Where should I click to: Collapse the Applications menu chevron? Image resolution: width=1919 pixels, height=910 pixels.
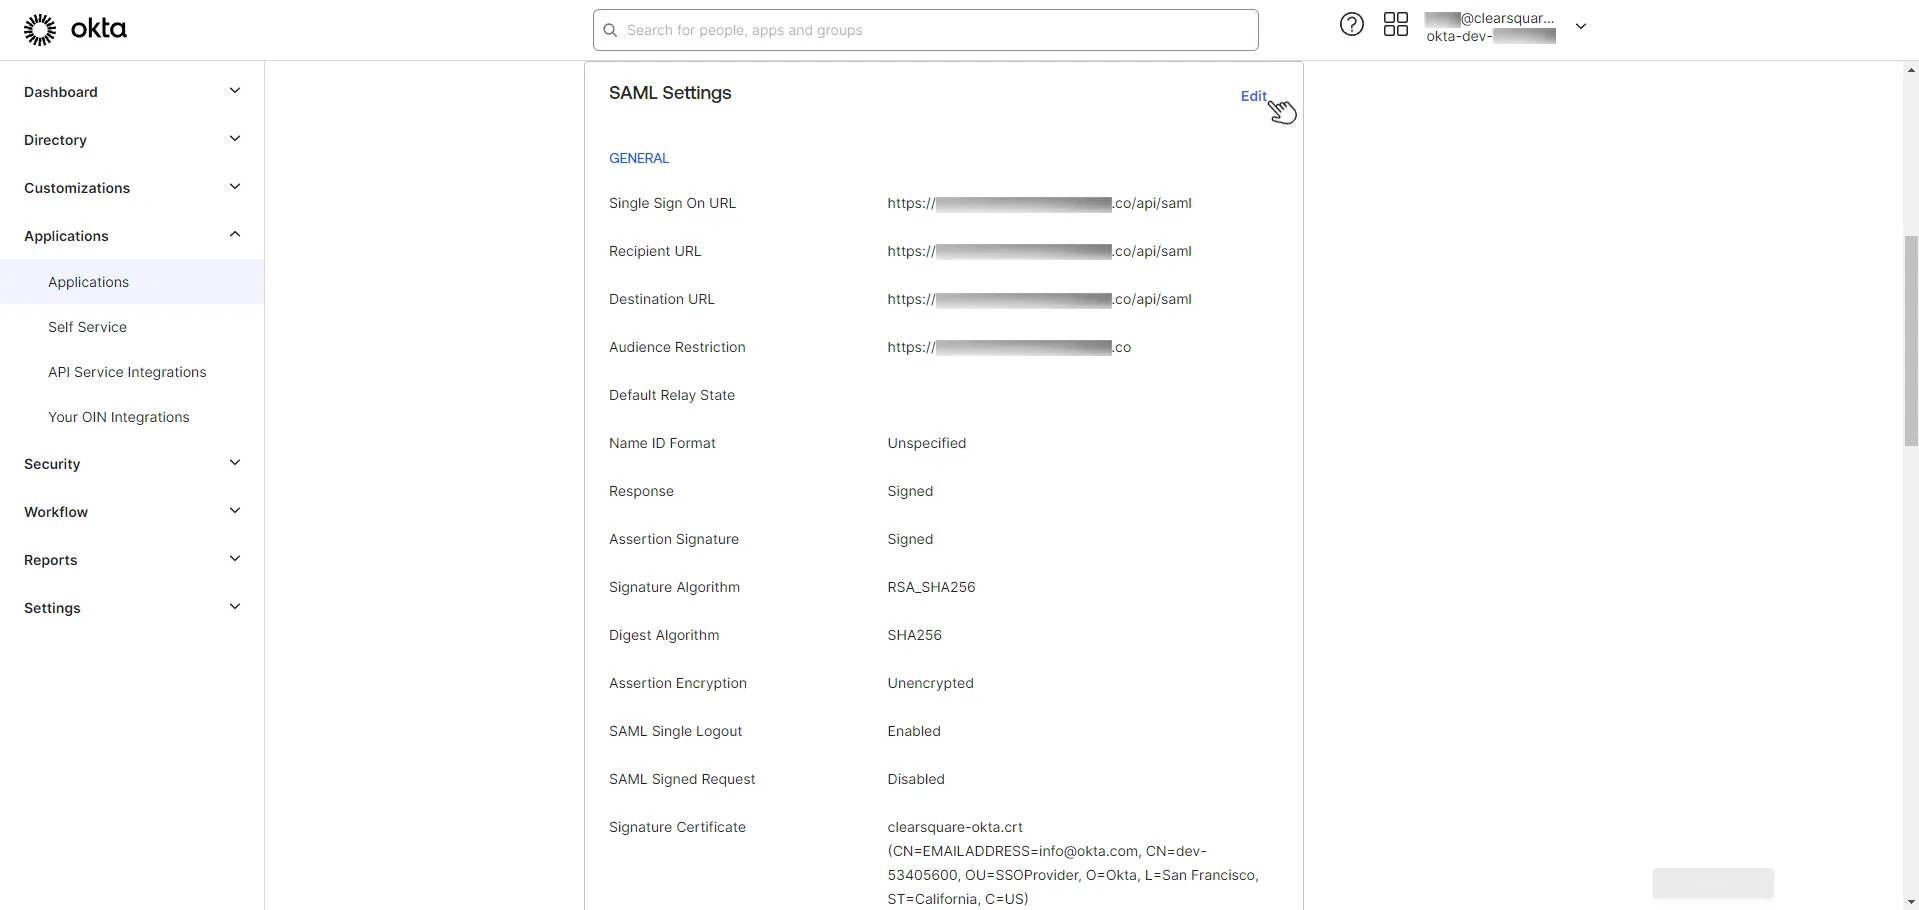click(x=235, y=235)
